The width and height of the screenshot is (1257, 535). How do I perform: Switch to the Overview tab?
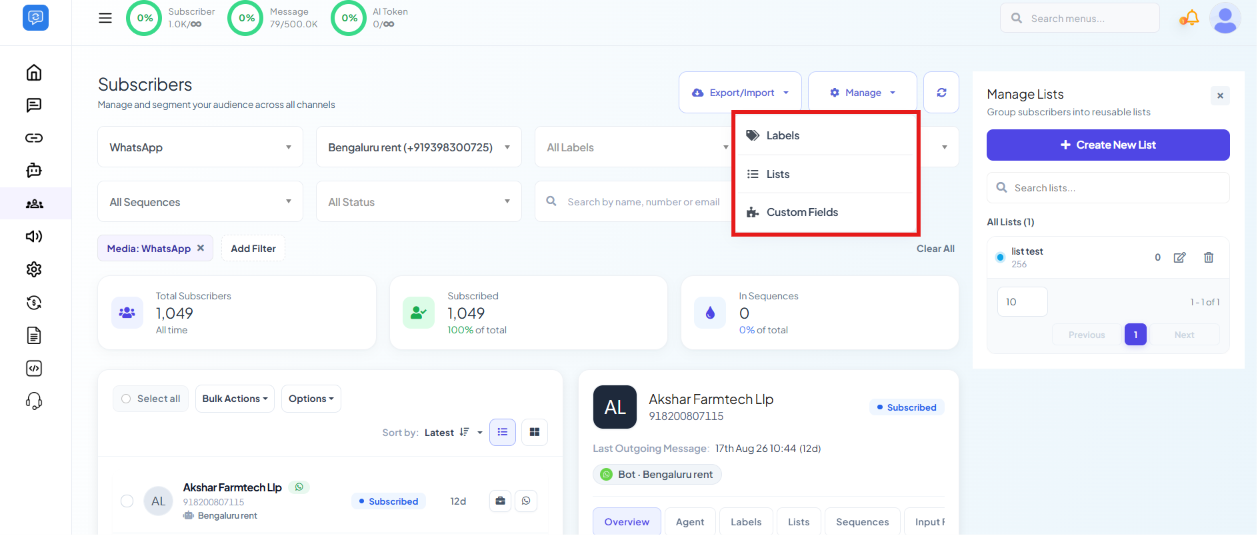pos(627,521)
